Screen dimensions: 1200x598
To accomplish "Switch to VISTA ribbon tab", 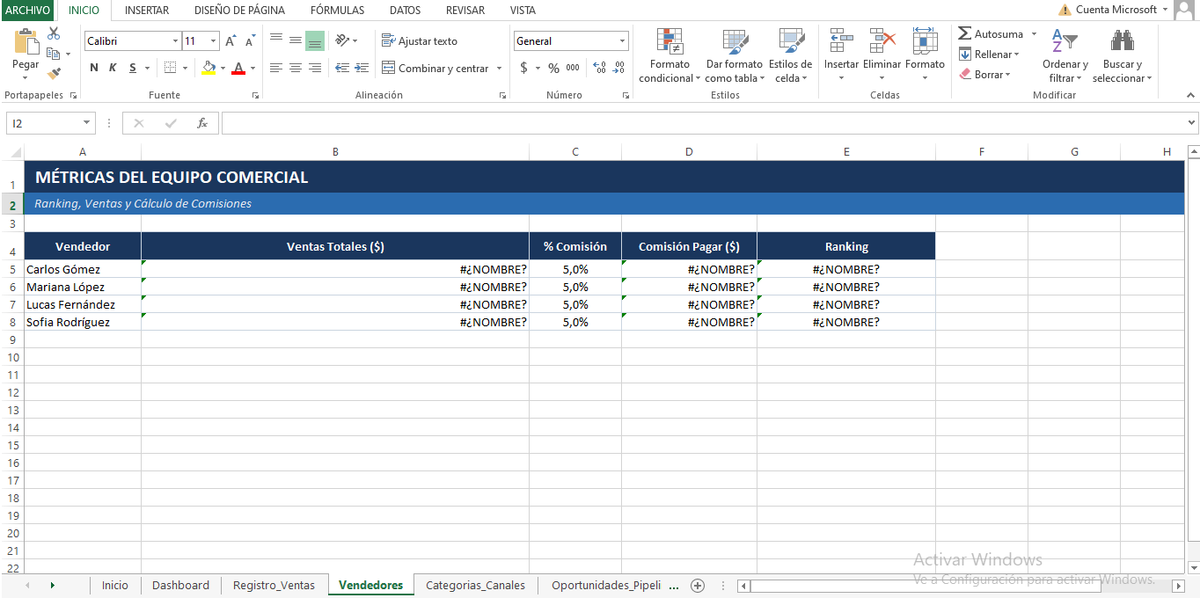I will (523, 10).
